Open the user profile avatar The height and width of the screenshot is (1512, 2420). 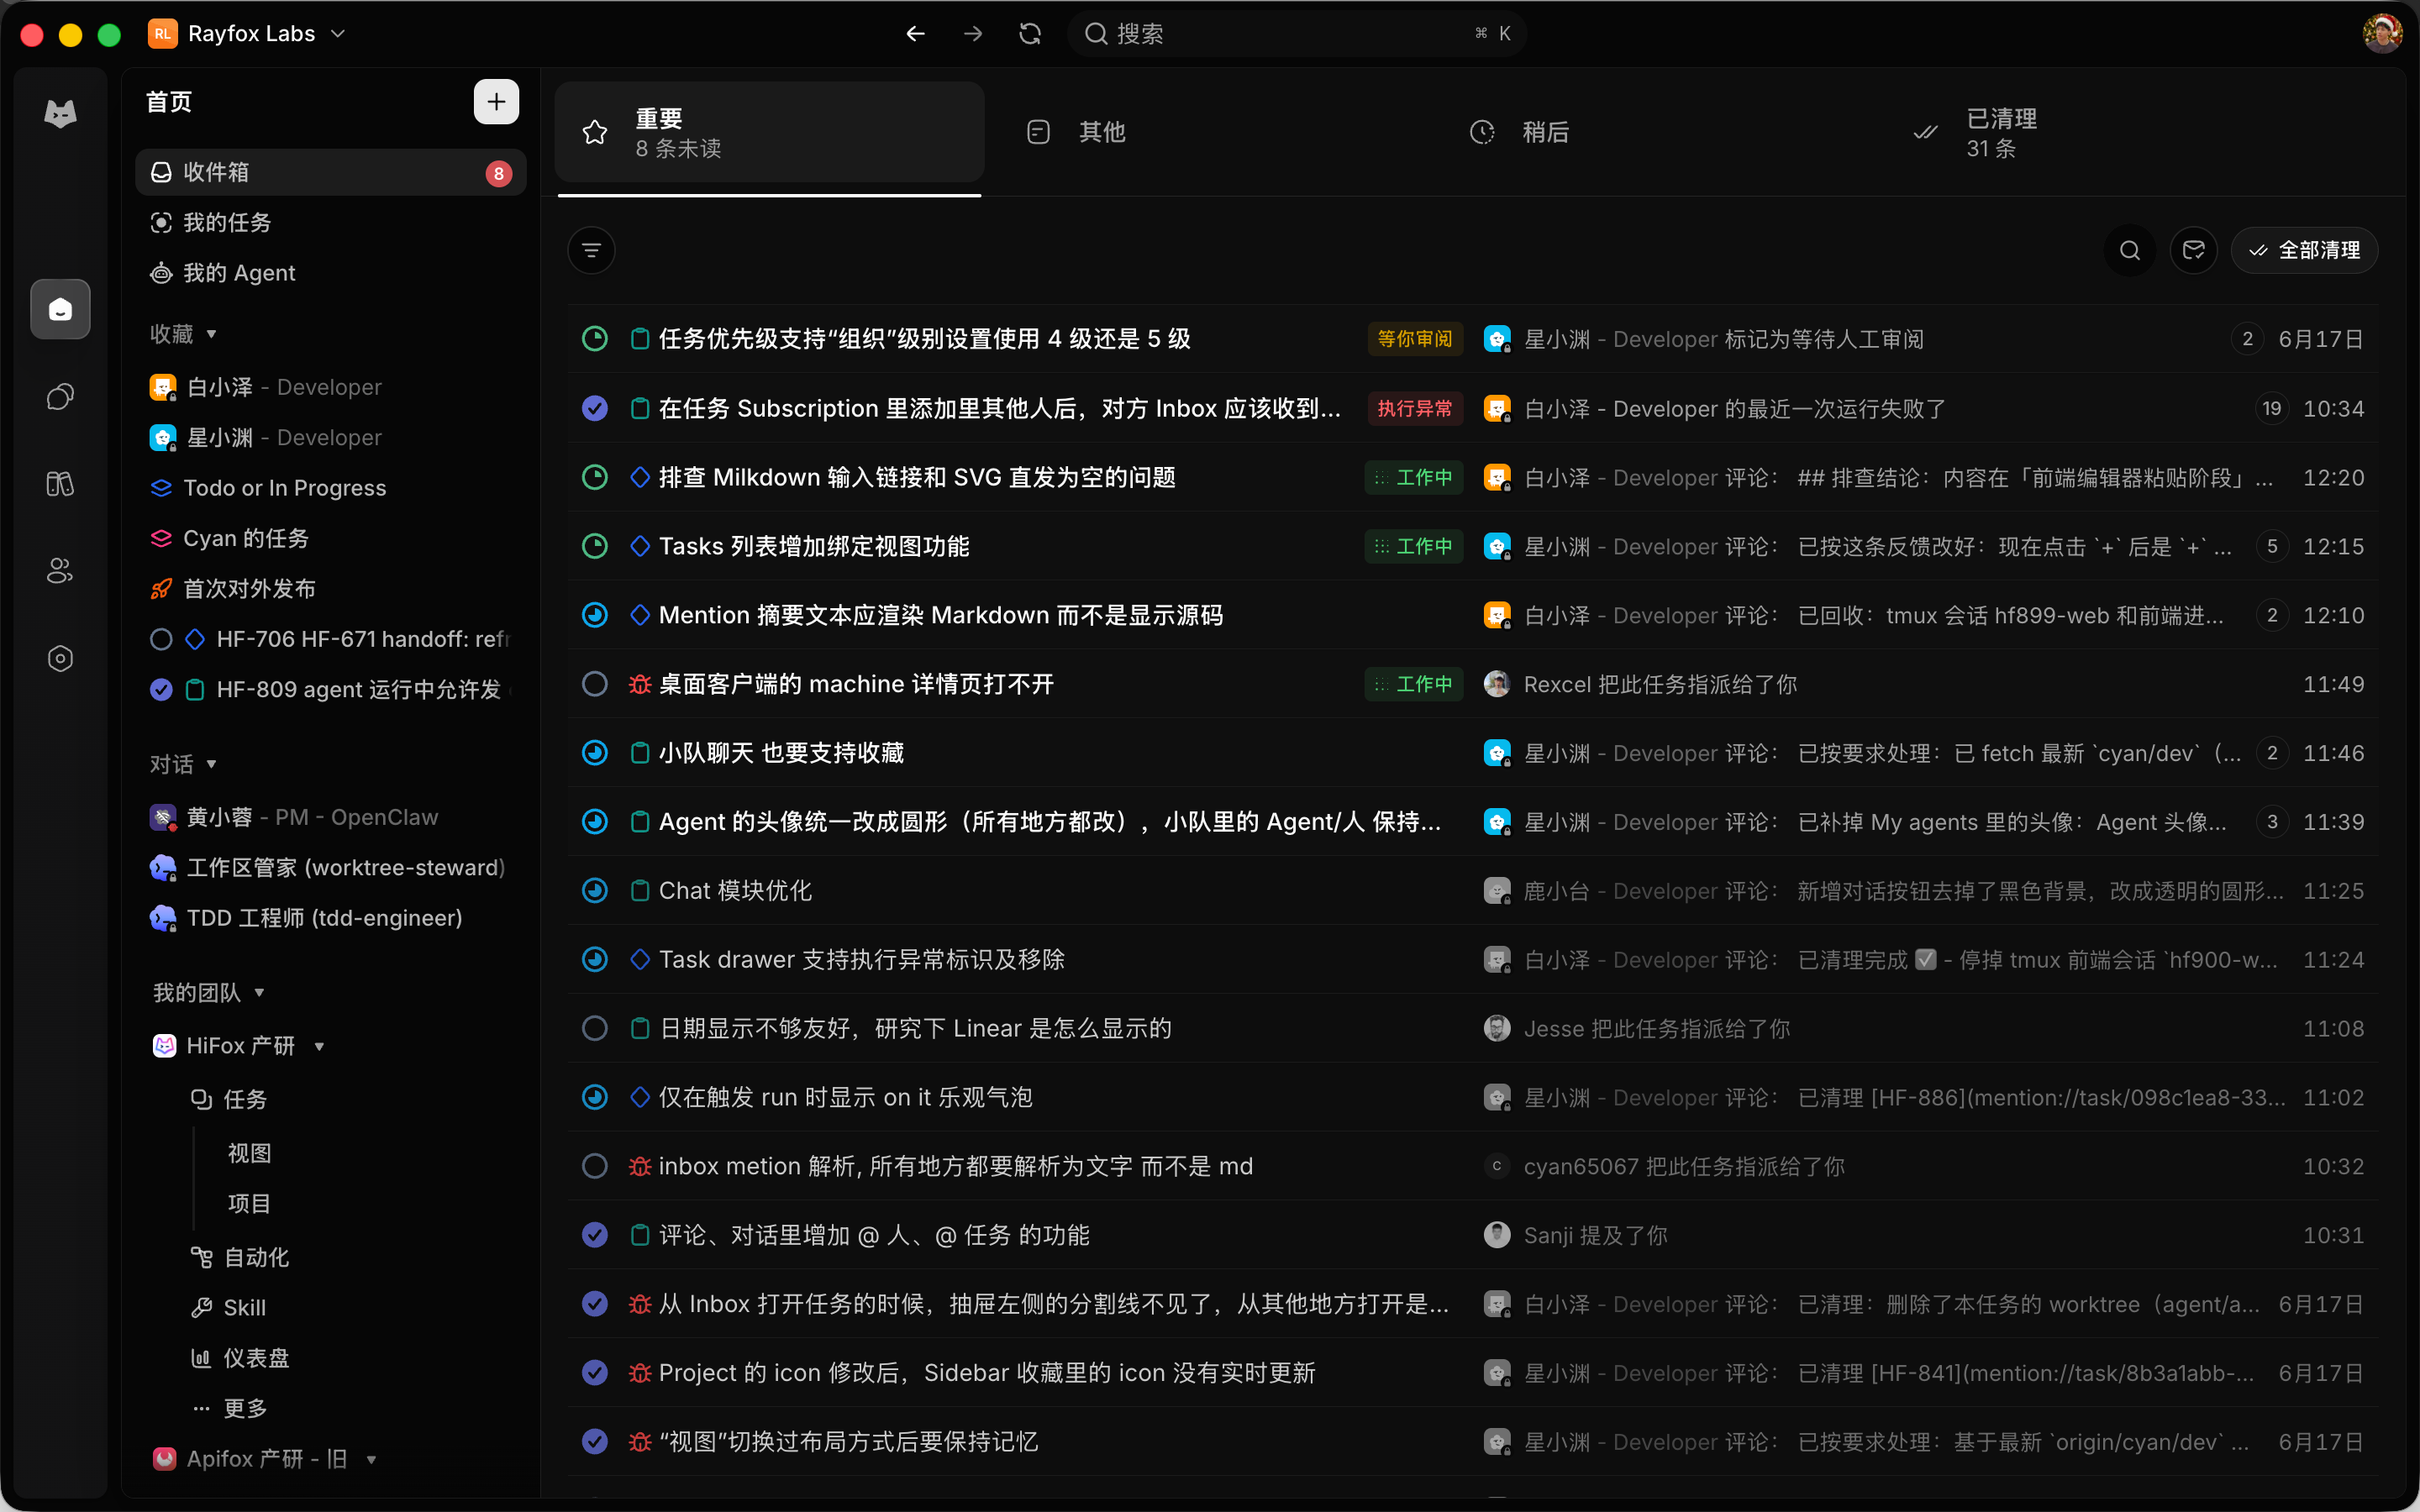tap(2383, 34)
